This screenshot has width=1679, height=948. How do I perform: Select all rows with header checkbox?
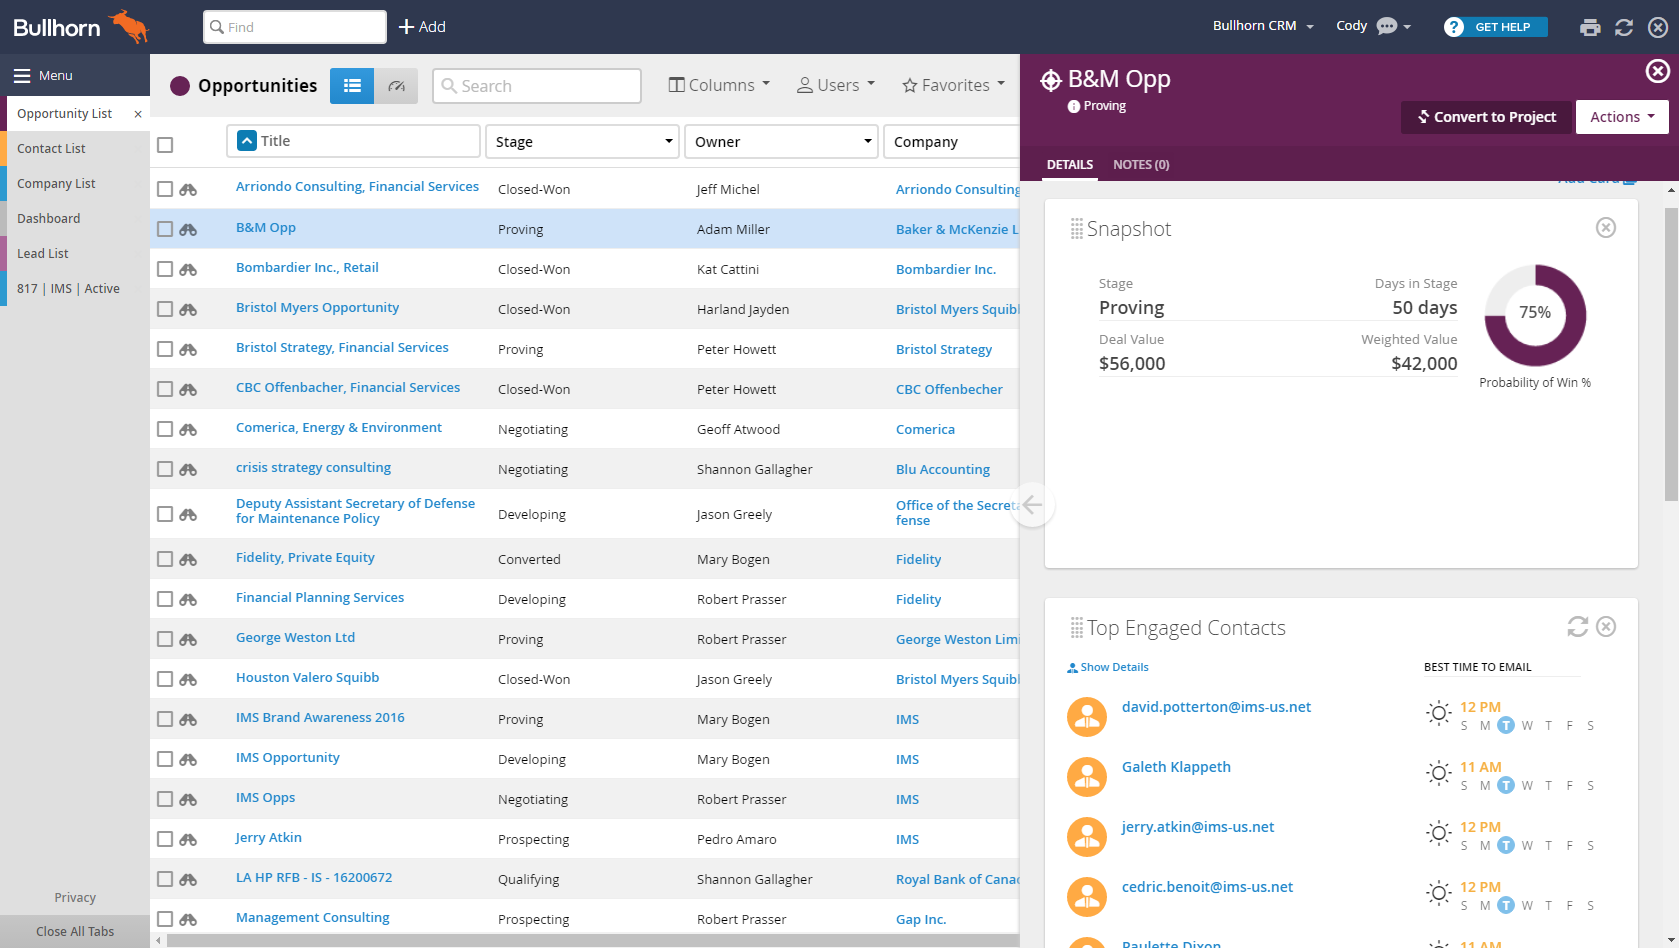pyautogui.click(x=165, y=145)
